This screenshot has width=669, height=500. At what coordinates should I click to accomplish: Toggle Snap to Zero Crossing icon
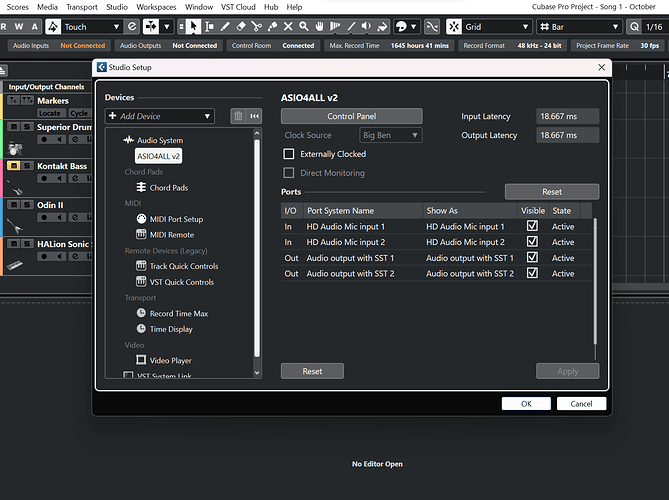(432, 26)
